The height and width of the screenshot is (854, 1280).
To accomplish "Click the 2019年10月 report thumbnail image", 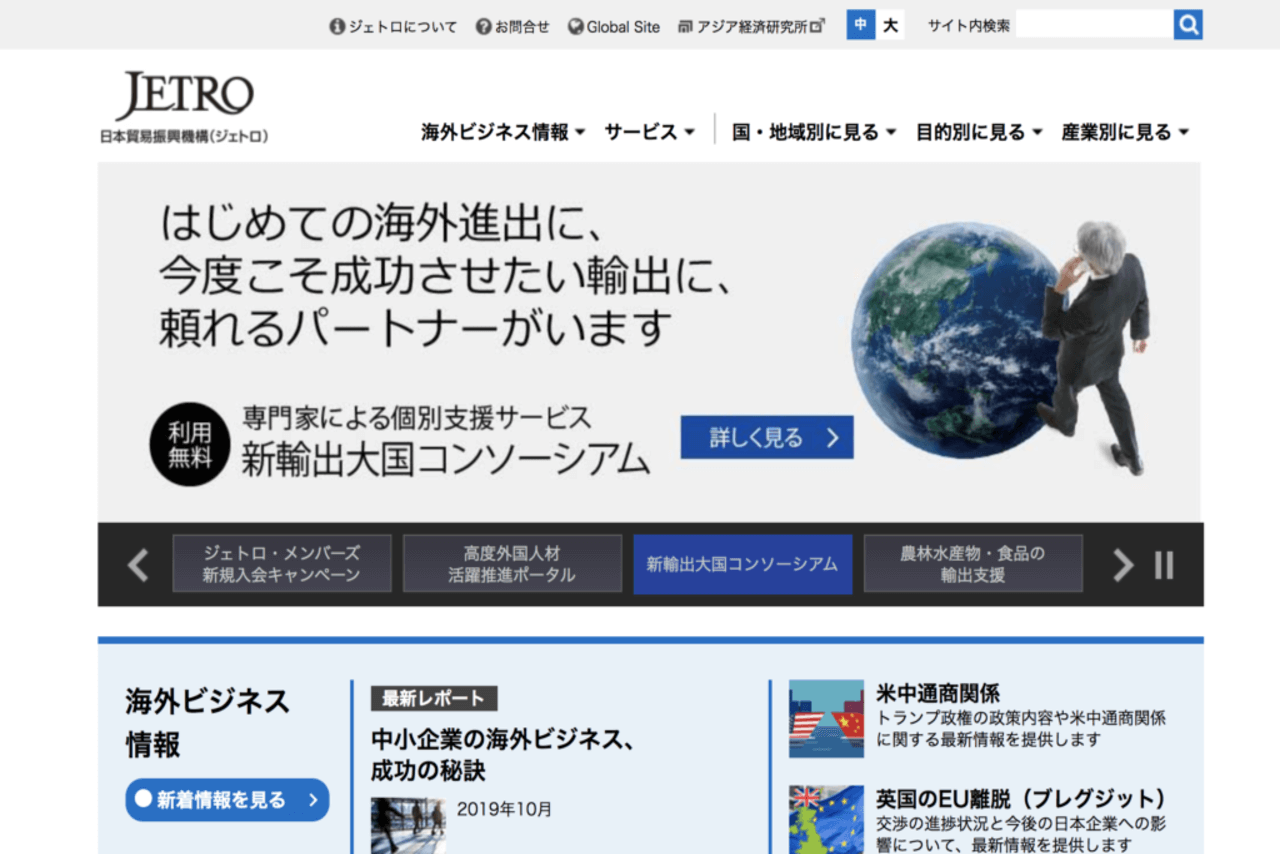I will pyautogui.click(x=408, y=825).
